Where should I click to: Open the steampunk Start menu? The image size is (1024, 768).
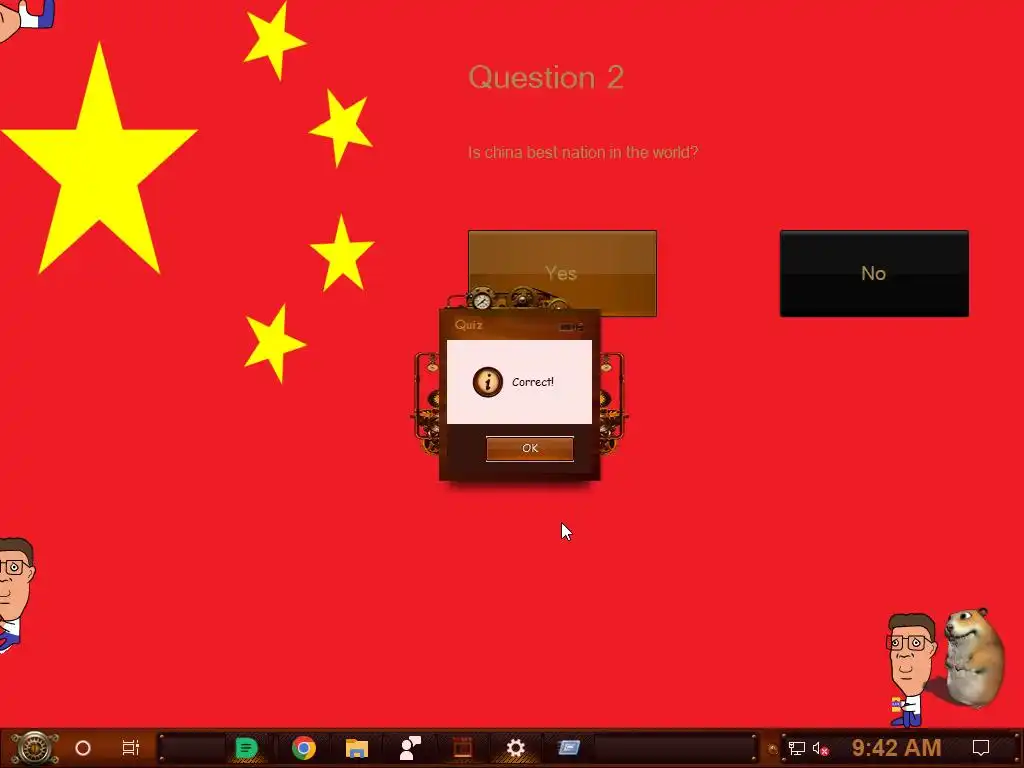(34, 748)
